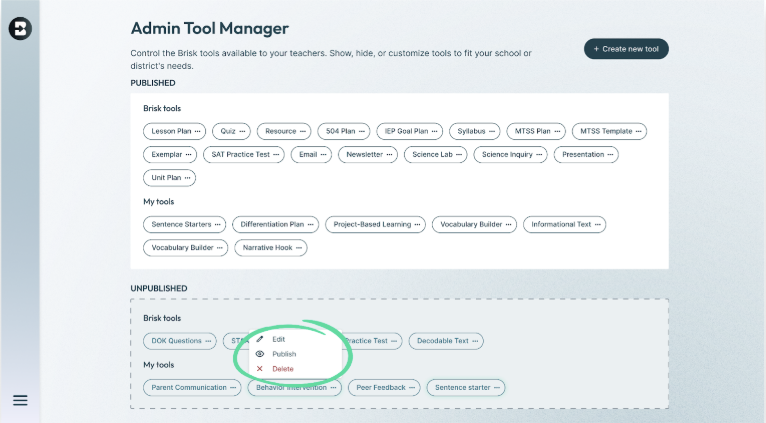Open ellipsis menu on Sentence starter chip
766x423 pixels.
tap(497, 388)
